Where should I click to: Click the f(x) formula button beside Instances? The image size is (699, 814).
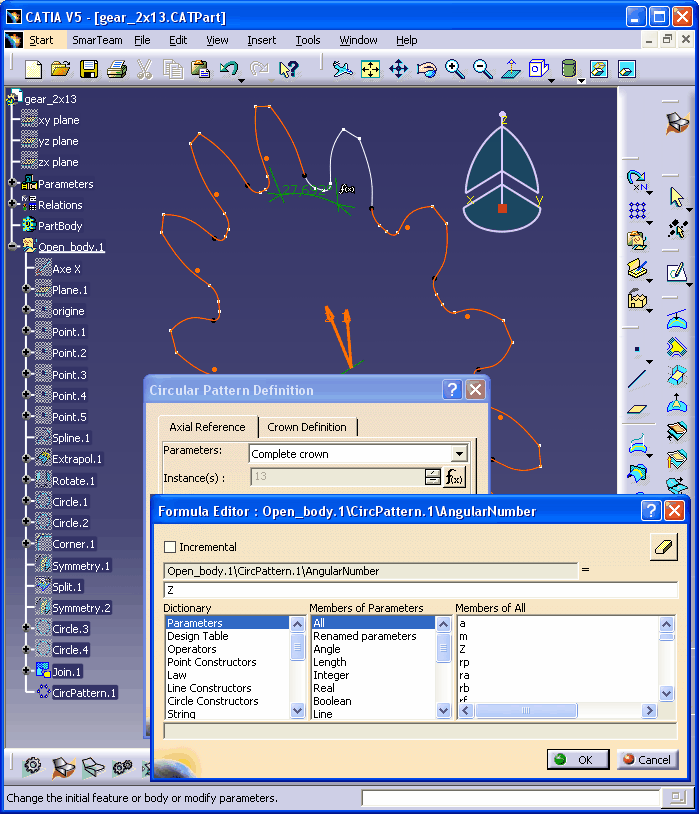pos(454,477)
